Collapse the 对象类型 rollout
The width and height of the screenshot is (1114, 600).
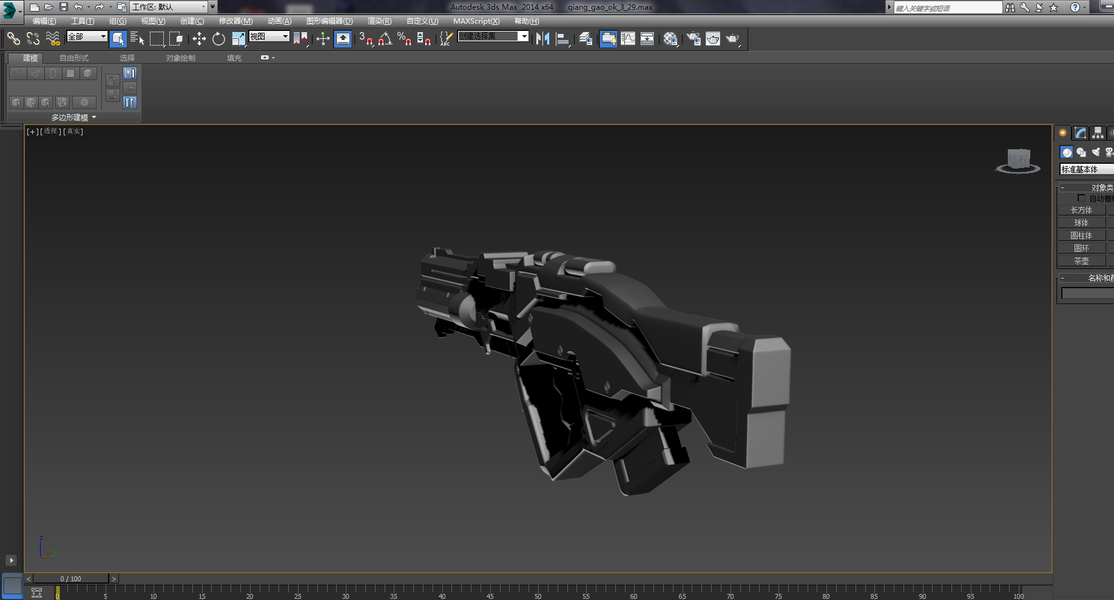(1086, 187)
